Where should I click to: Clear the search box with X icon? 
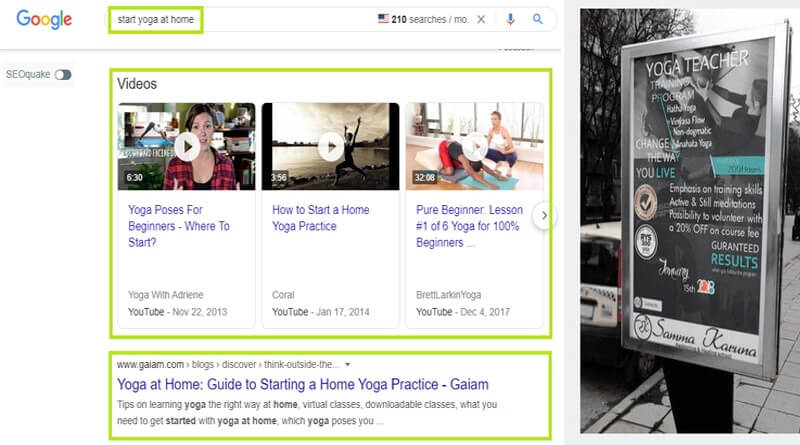pyautogui.click(x=481, y=19)
